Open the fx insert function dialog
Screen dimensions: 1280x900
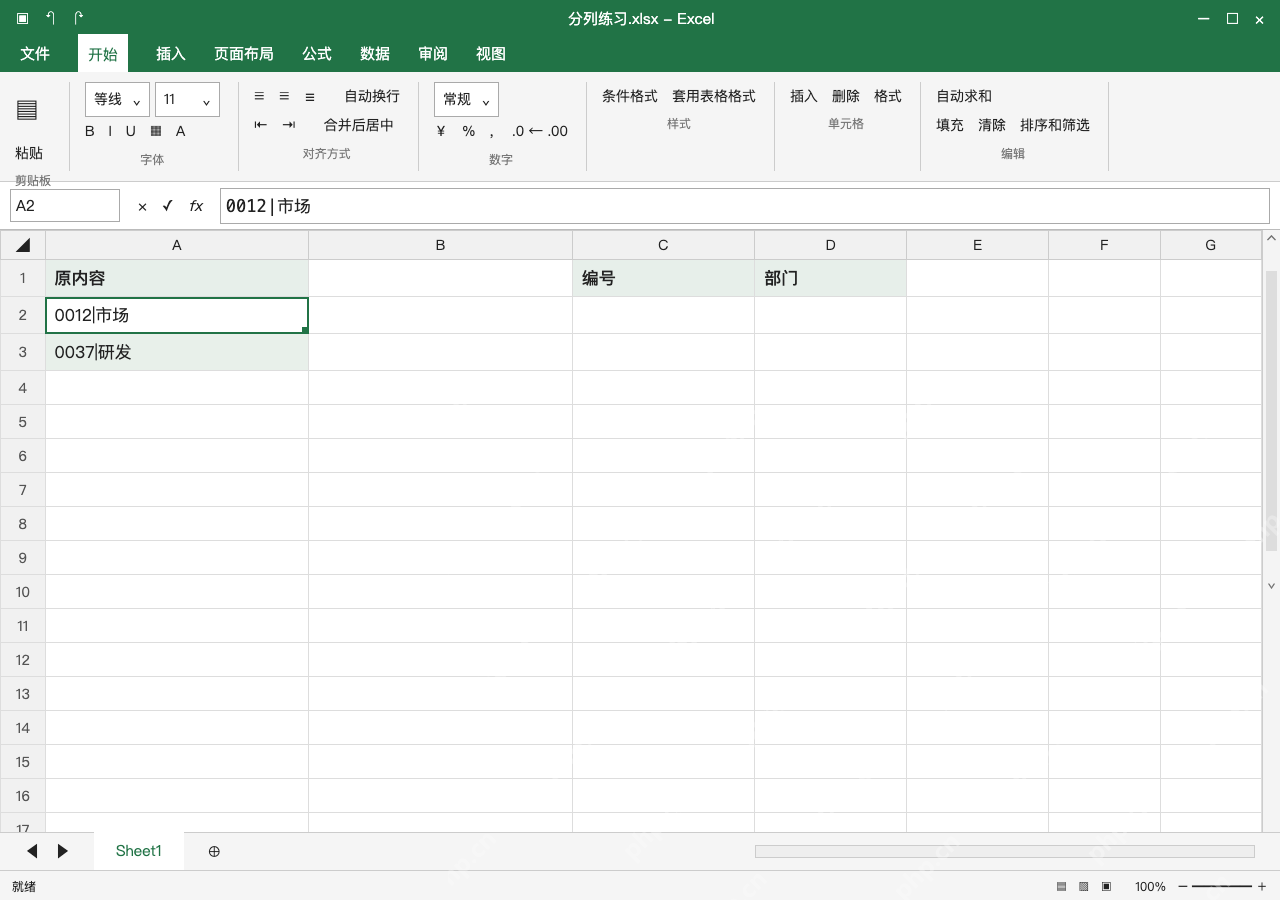tap(196, 206)
